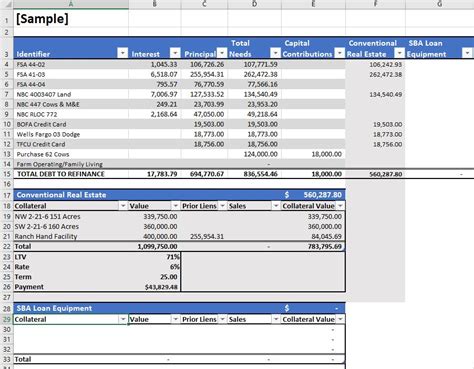The height and width of the screenshot is (369, 474).
Task: Select the LTV value 71%
Action: [155, 257]
